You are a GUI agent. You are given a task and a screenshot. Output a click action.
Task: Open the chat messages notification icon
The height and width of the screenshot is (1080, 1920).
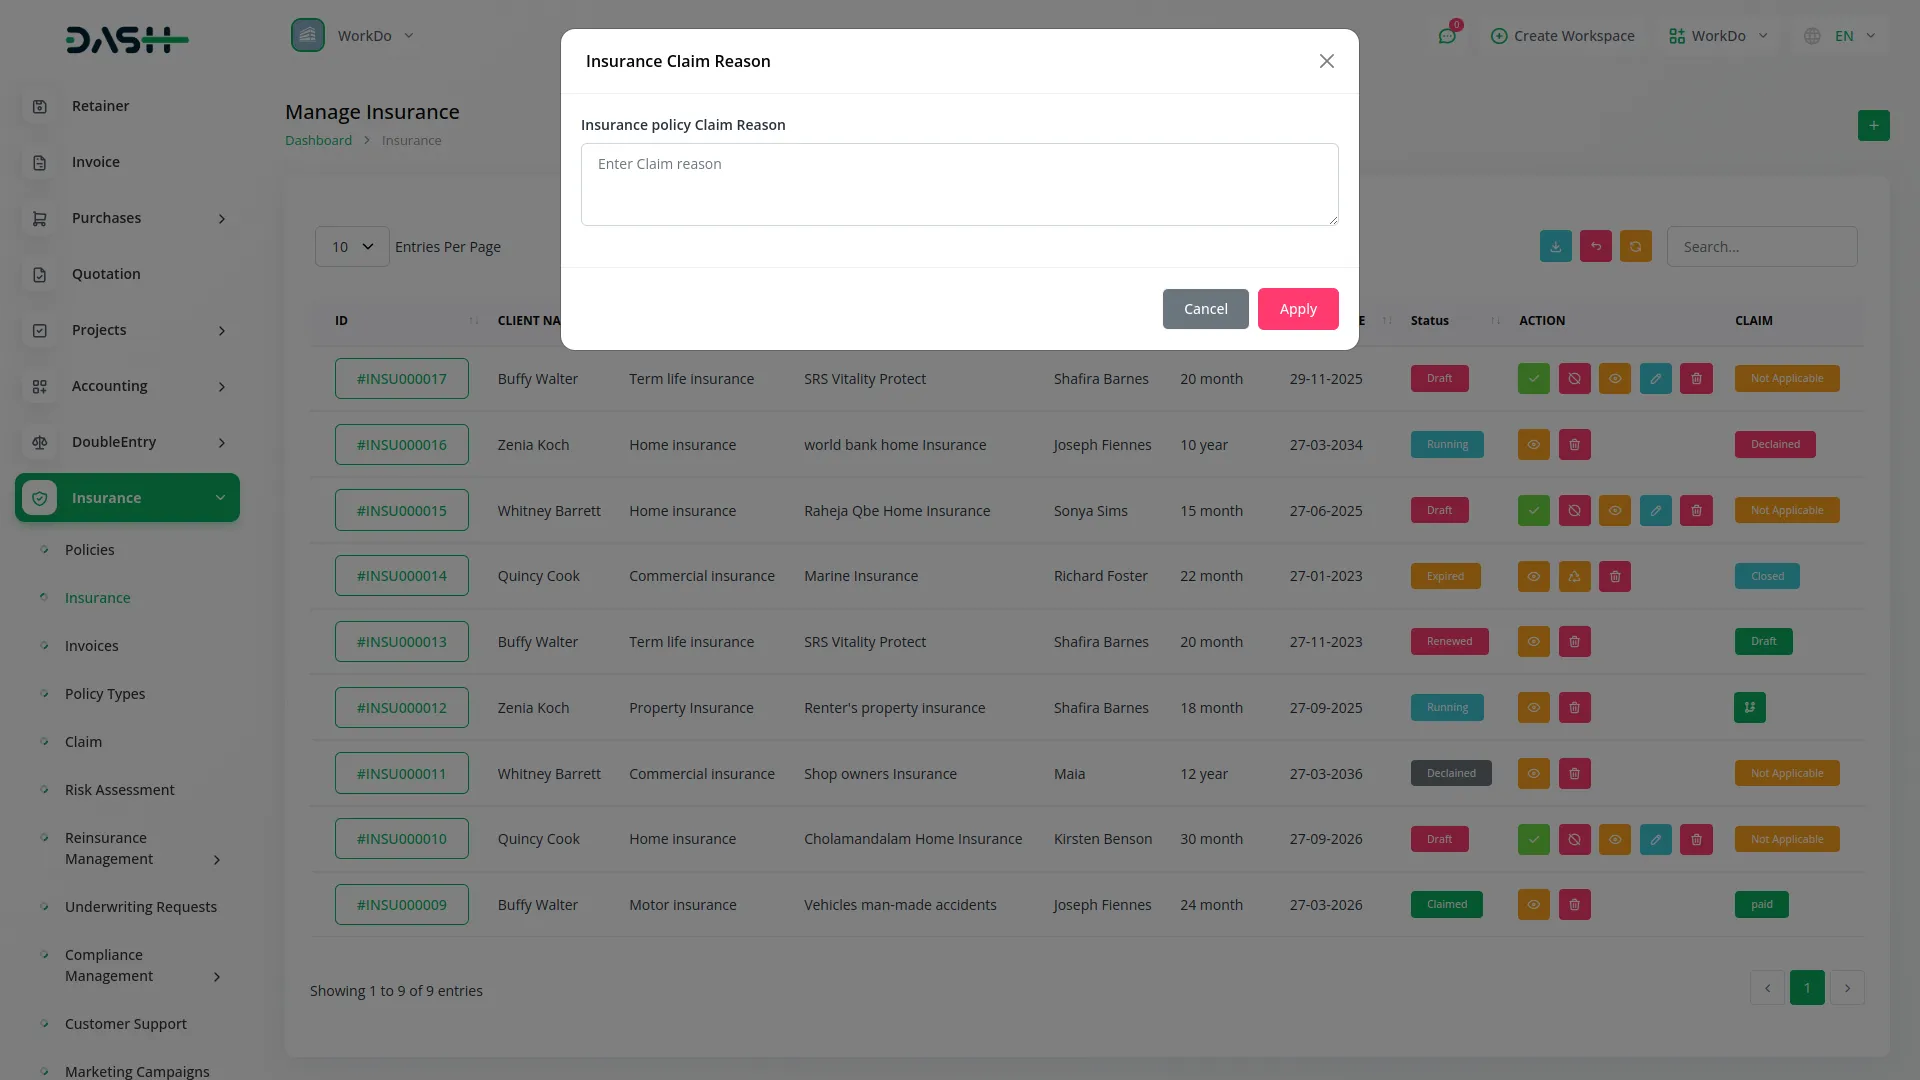(1446, 36)
